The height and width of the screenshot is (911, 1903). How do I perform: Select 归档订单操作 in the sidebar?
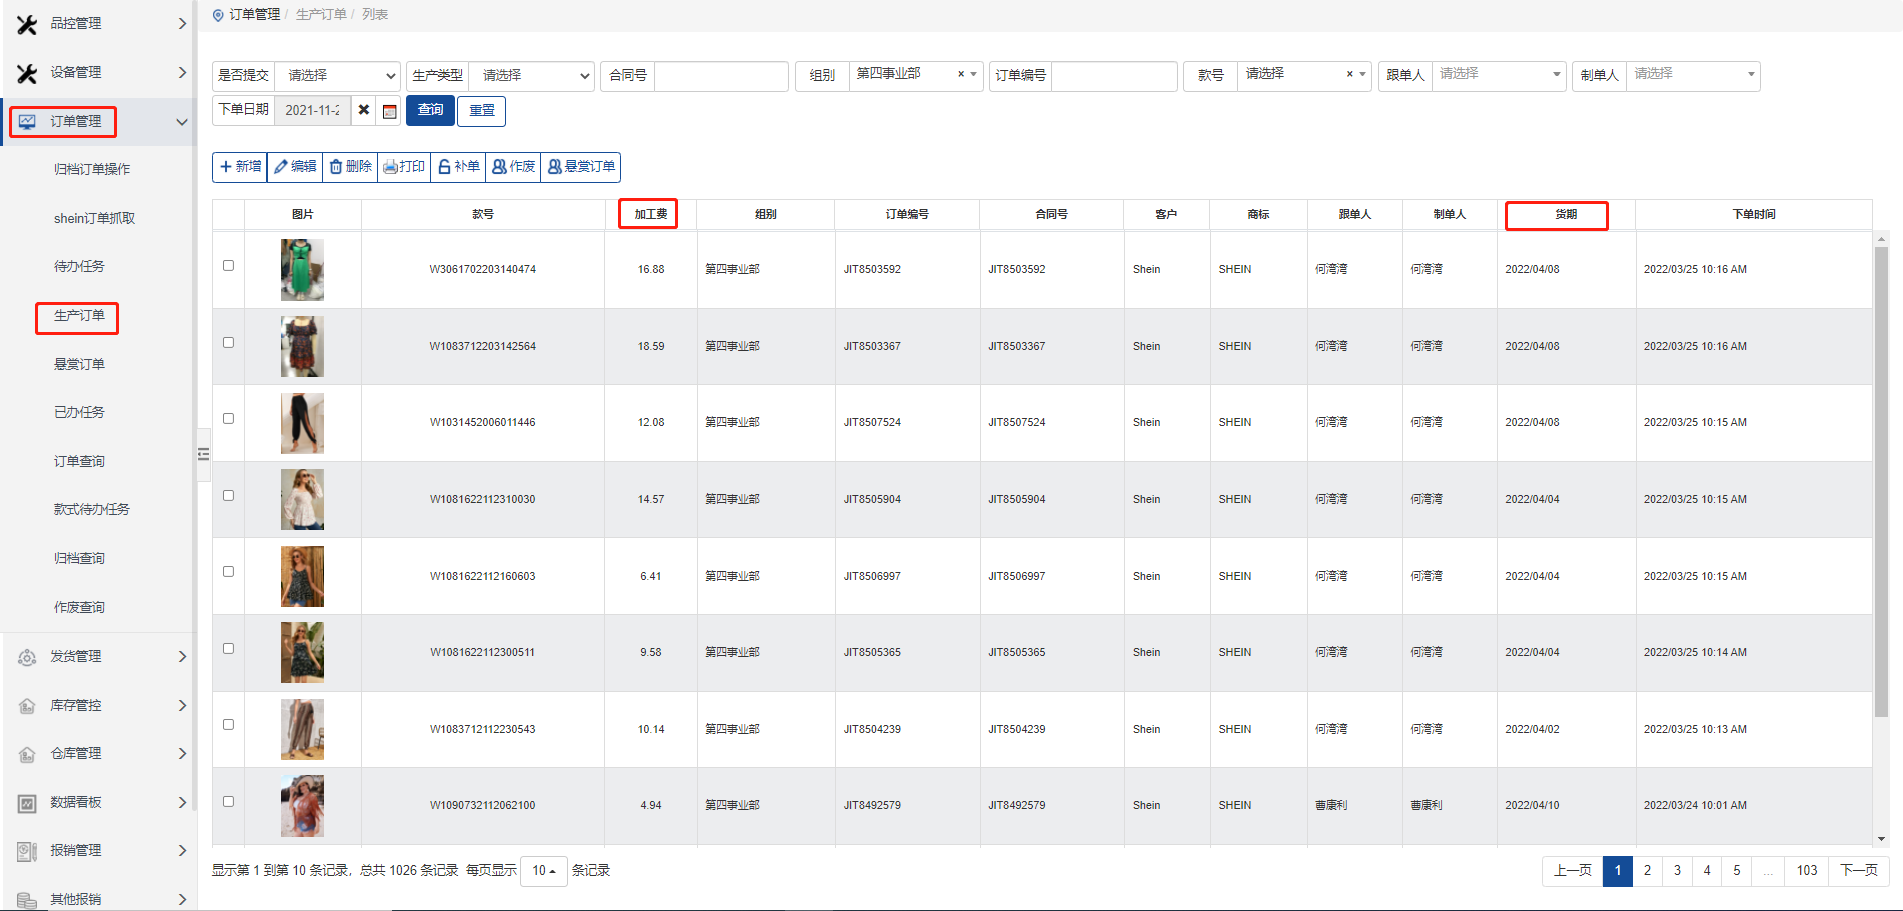92,169
